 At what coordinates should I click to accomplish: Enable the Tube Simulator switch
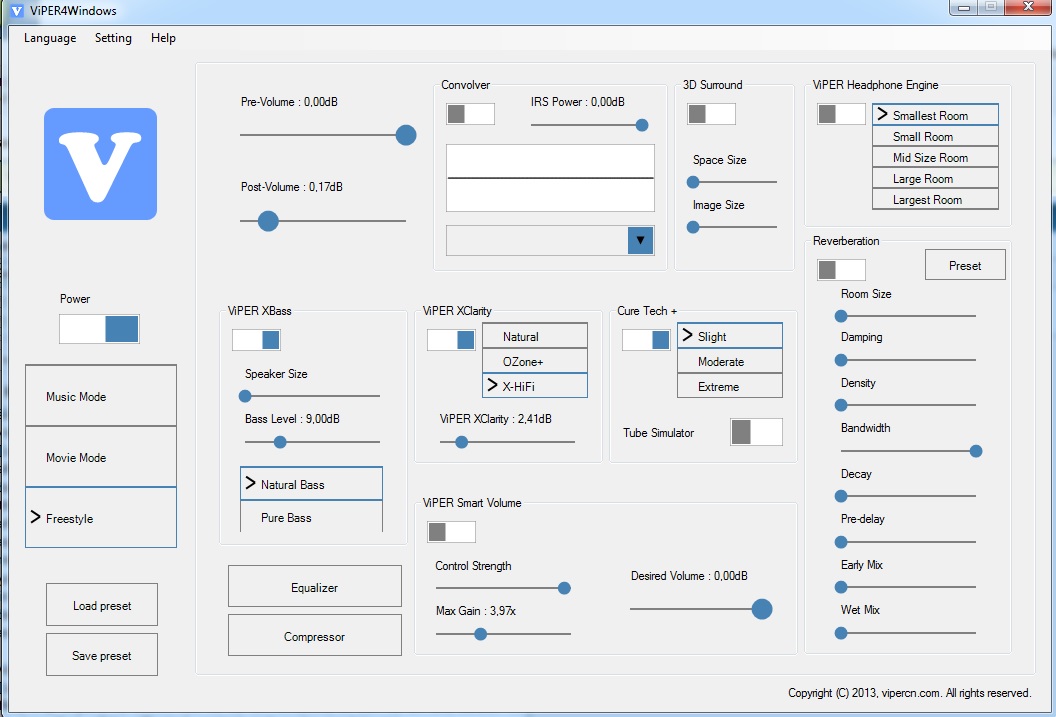click(x=756, y=432)
